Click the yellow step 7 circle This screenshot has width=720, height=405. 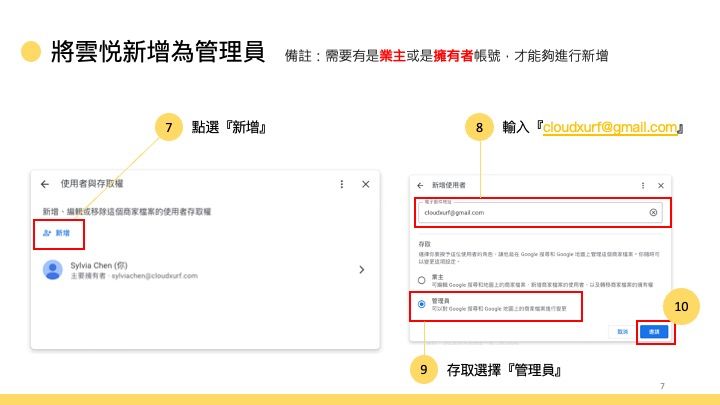coord(169,127)
